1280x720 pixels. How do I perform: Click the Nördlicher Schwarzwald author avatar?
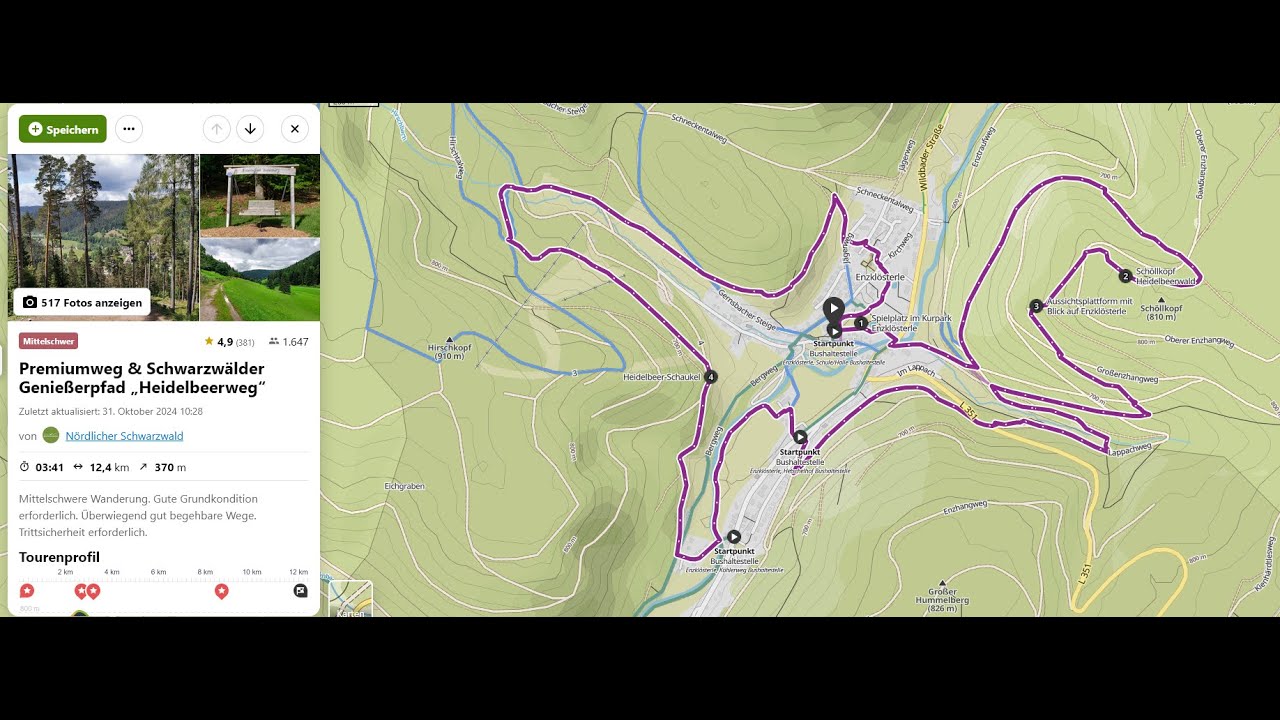pos(51,435)
